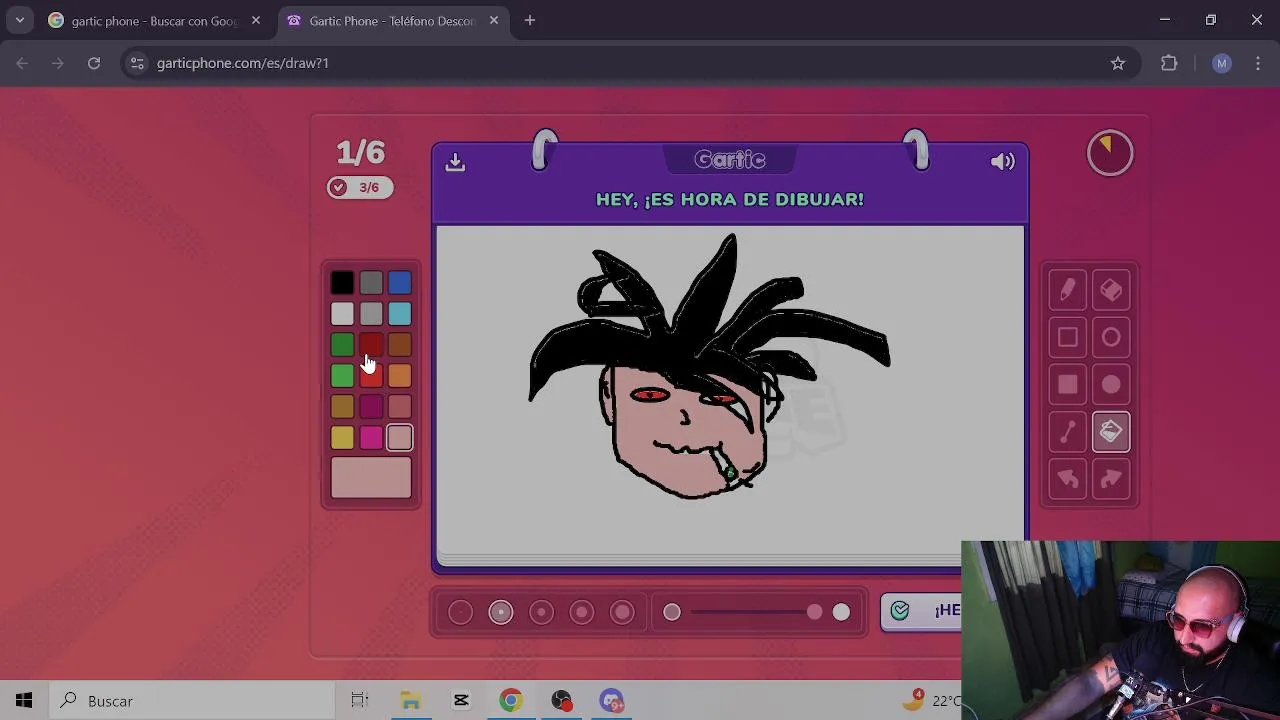This screenshot has width=1280, height=720.
Task: Pick the golden brown color swatch
Action: (342, 407)
